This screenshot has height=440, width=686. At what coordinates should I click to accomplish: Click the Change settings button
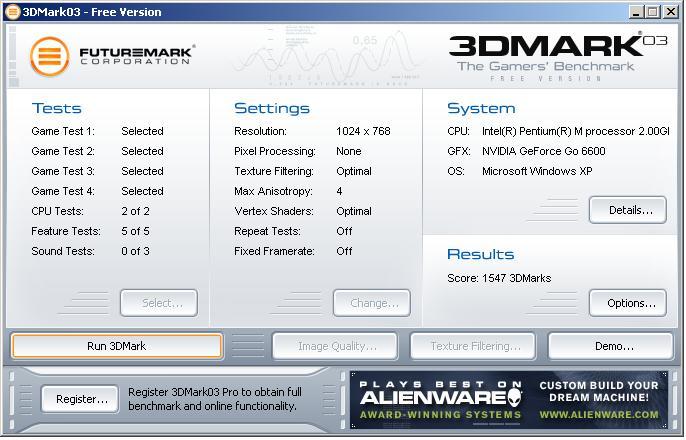(372, 304)
